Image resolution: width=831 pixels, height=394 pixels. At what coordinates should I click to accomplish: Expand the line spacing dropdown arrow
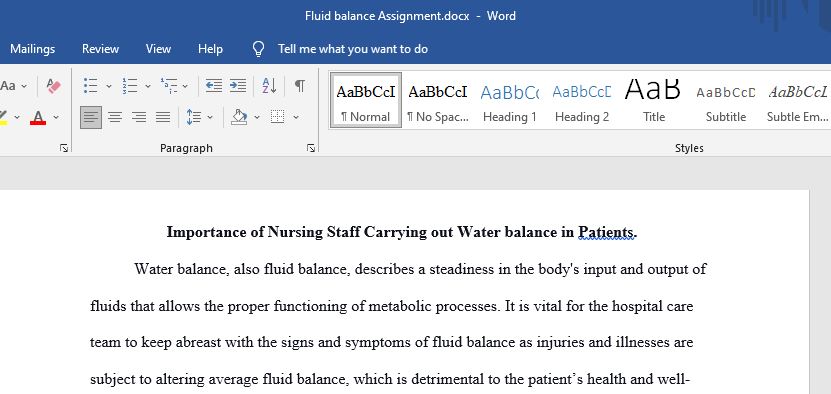pos(210,117)
